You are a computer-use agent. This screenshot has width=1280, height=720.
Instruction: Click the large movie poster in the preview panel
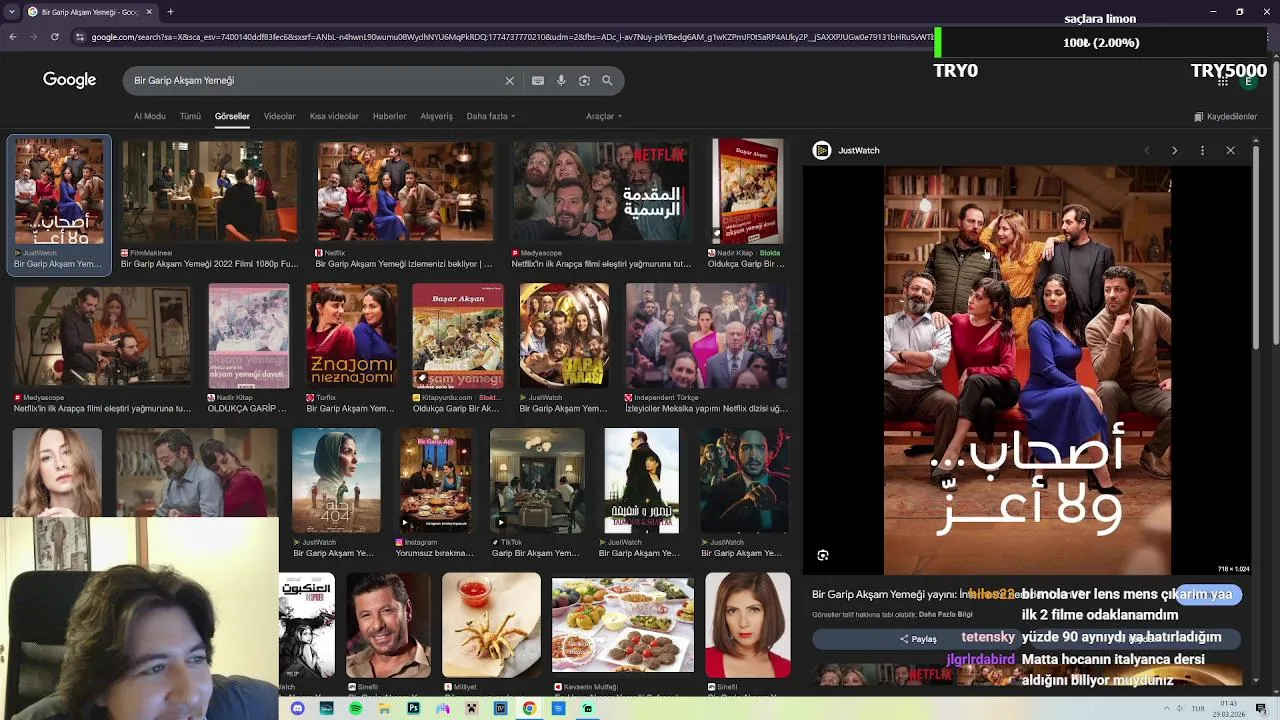coord(1027,370)
